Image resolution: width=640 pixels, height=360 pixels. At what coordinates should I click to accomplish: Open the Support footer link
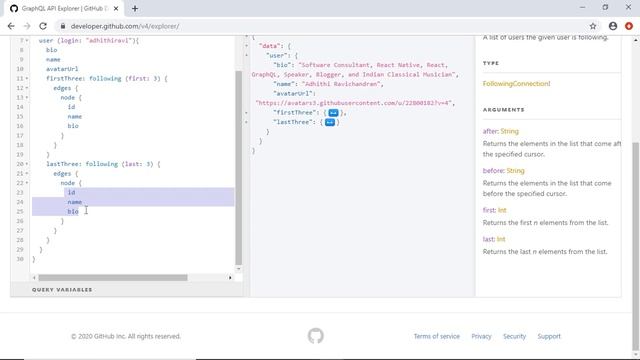(549, 336)
